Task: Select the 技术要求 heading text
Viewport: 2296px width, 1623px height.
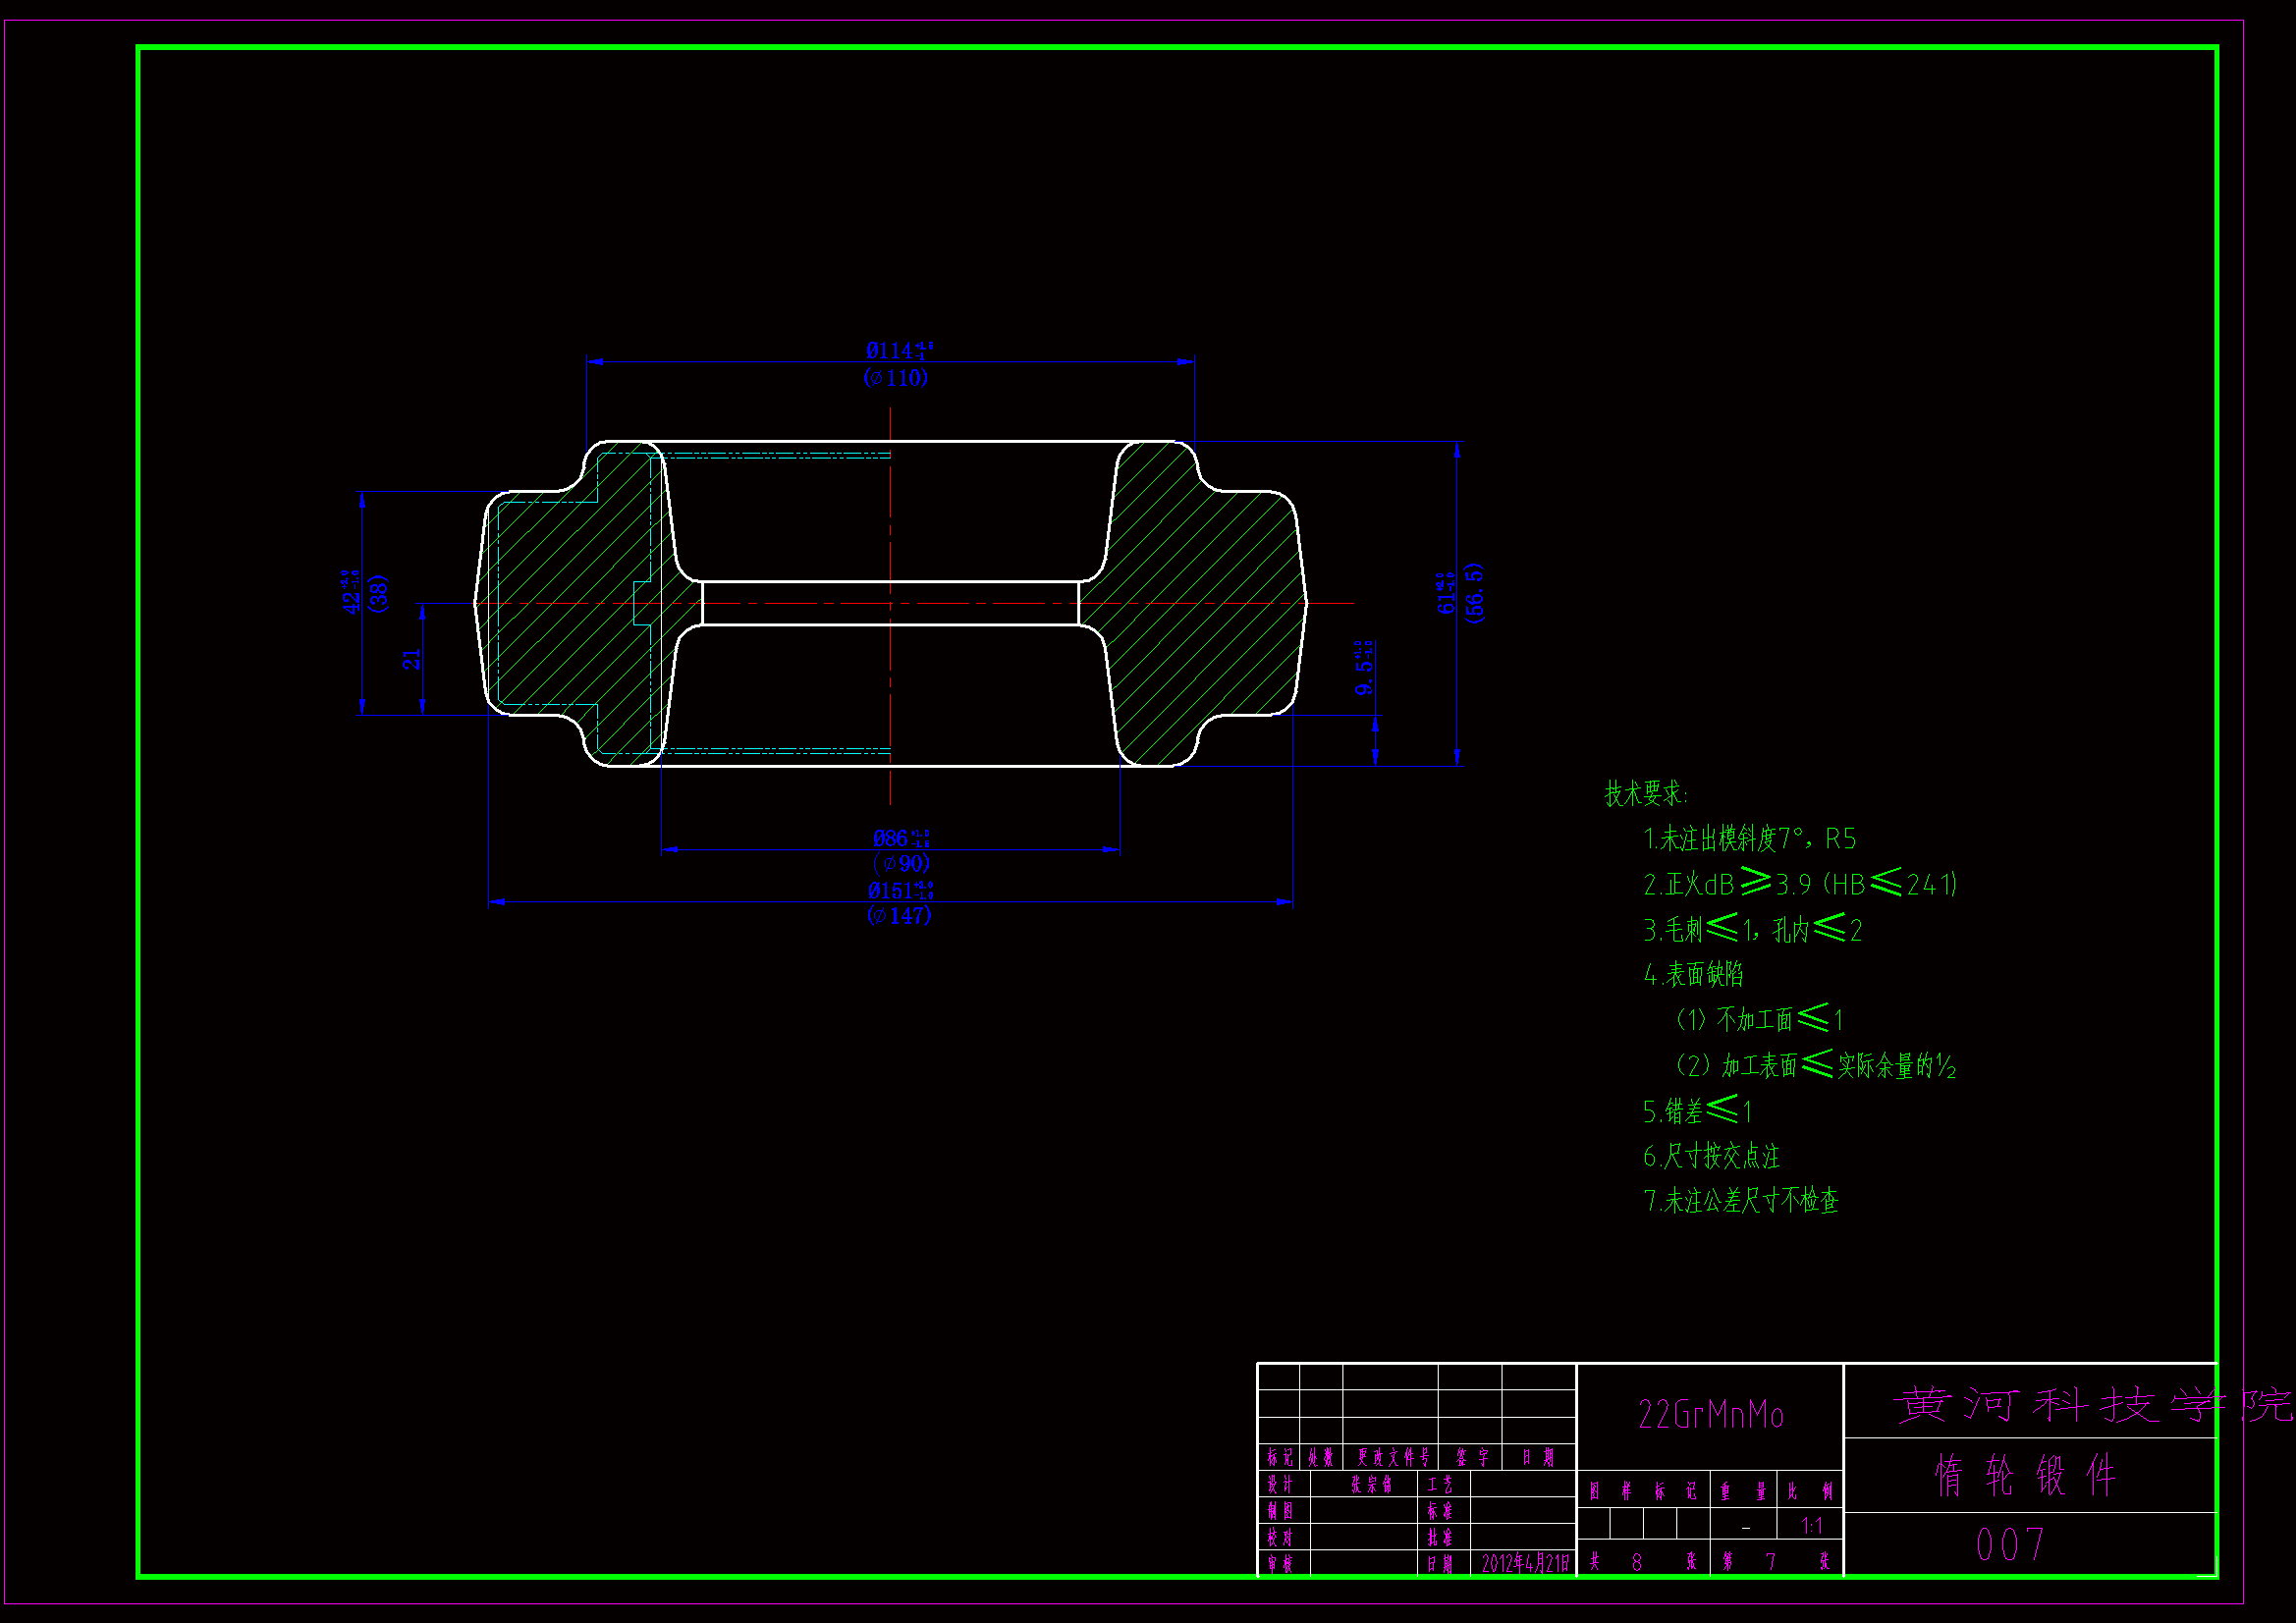Action: [x=1645, y=794]
